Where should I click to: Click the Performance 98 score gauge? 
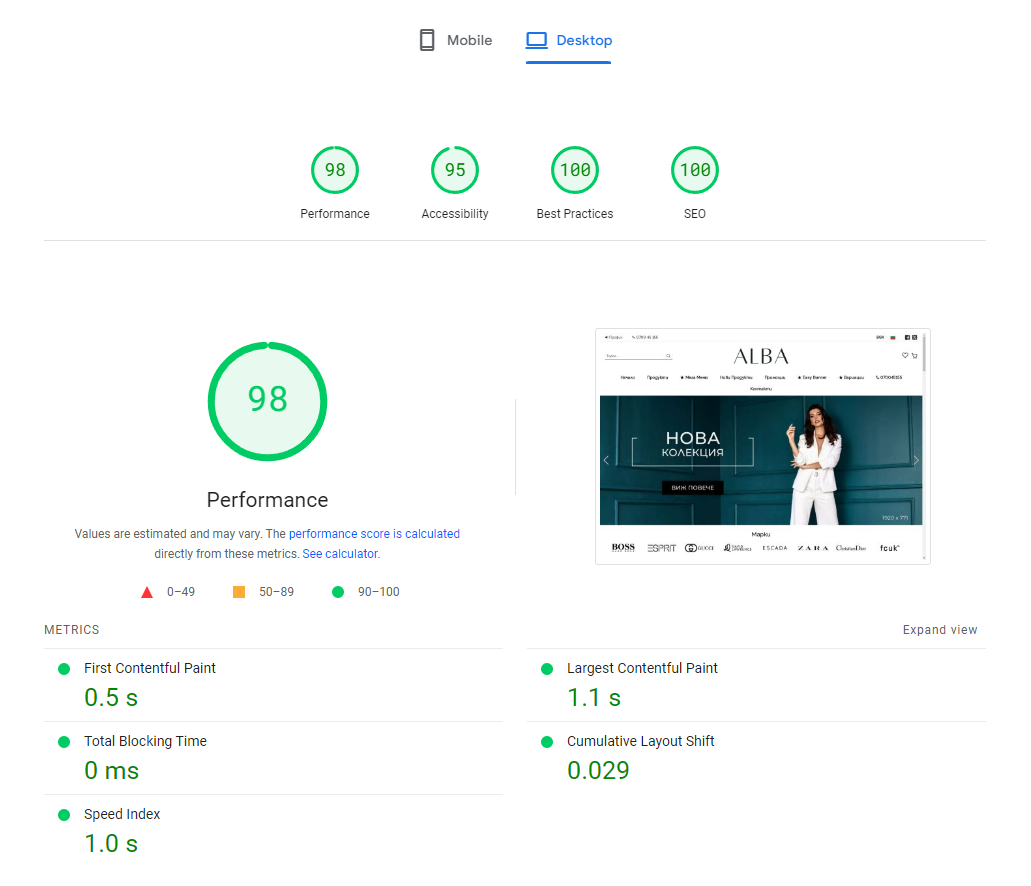pyautogui.click(x=335, y=171)
